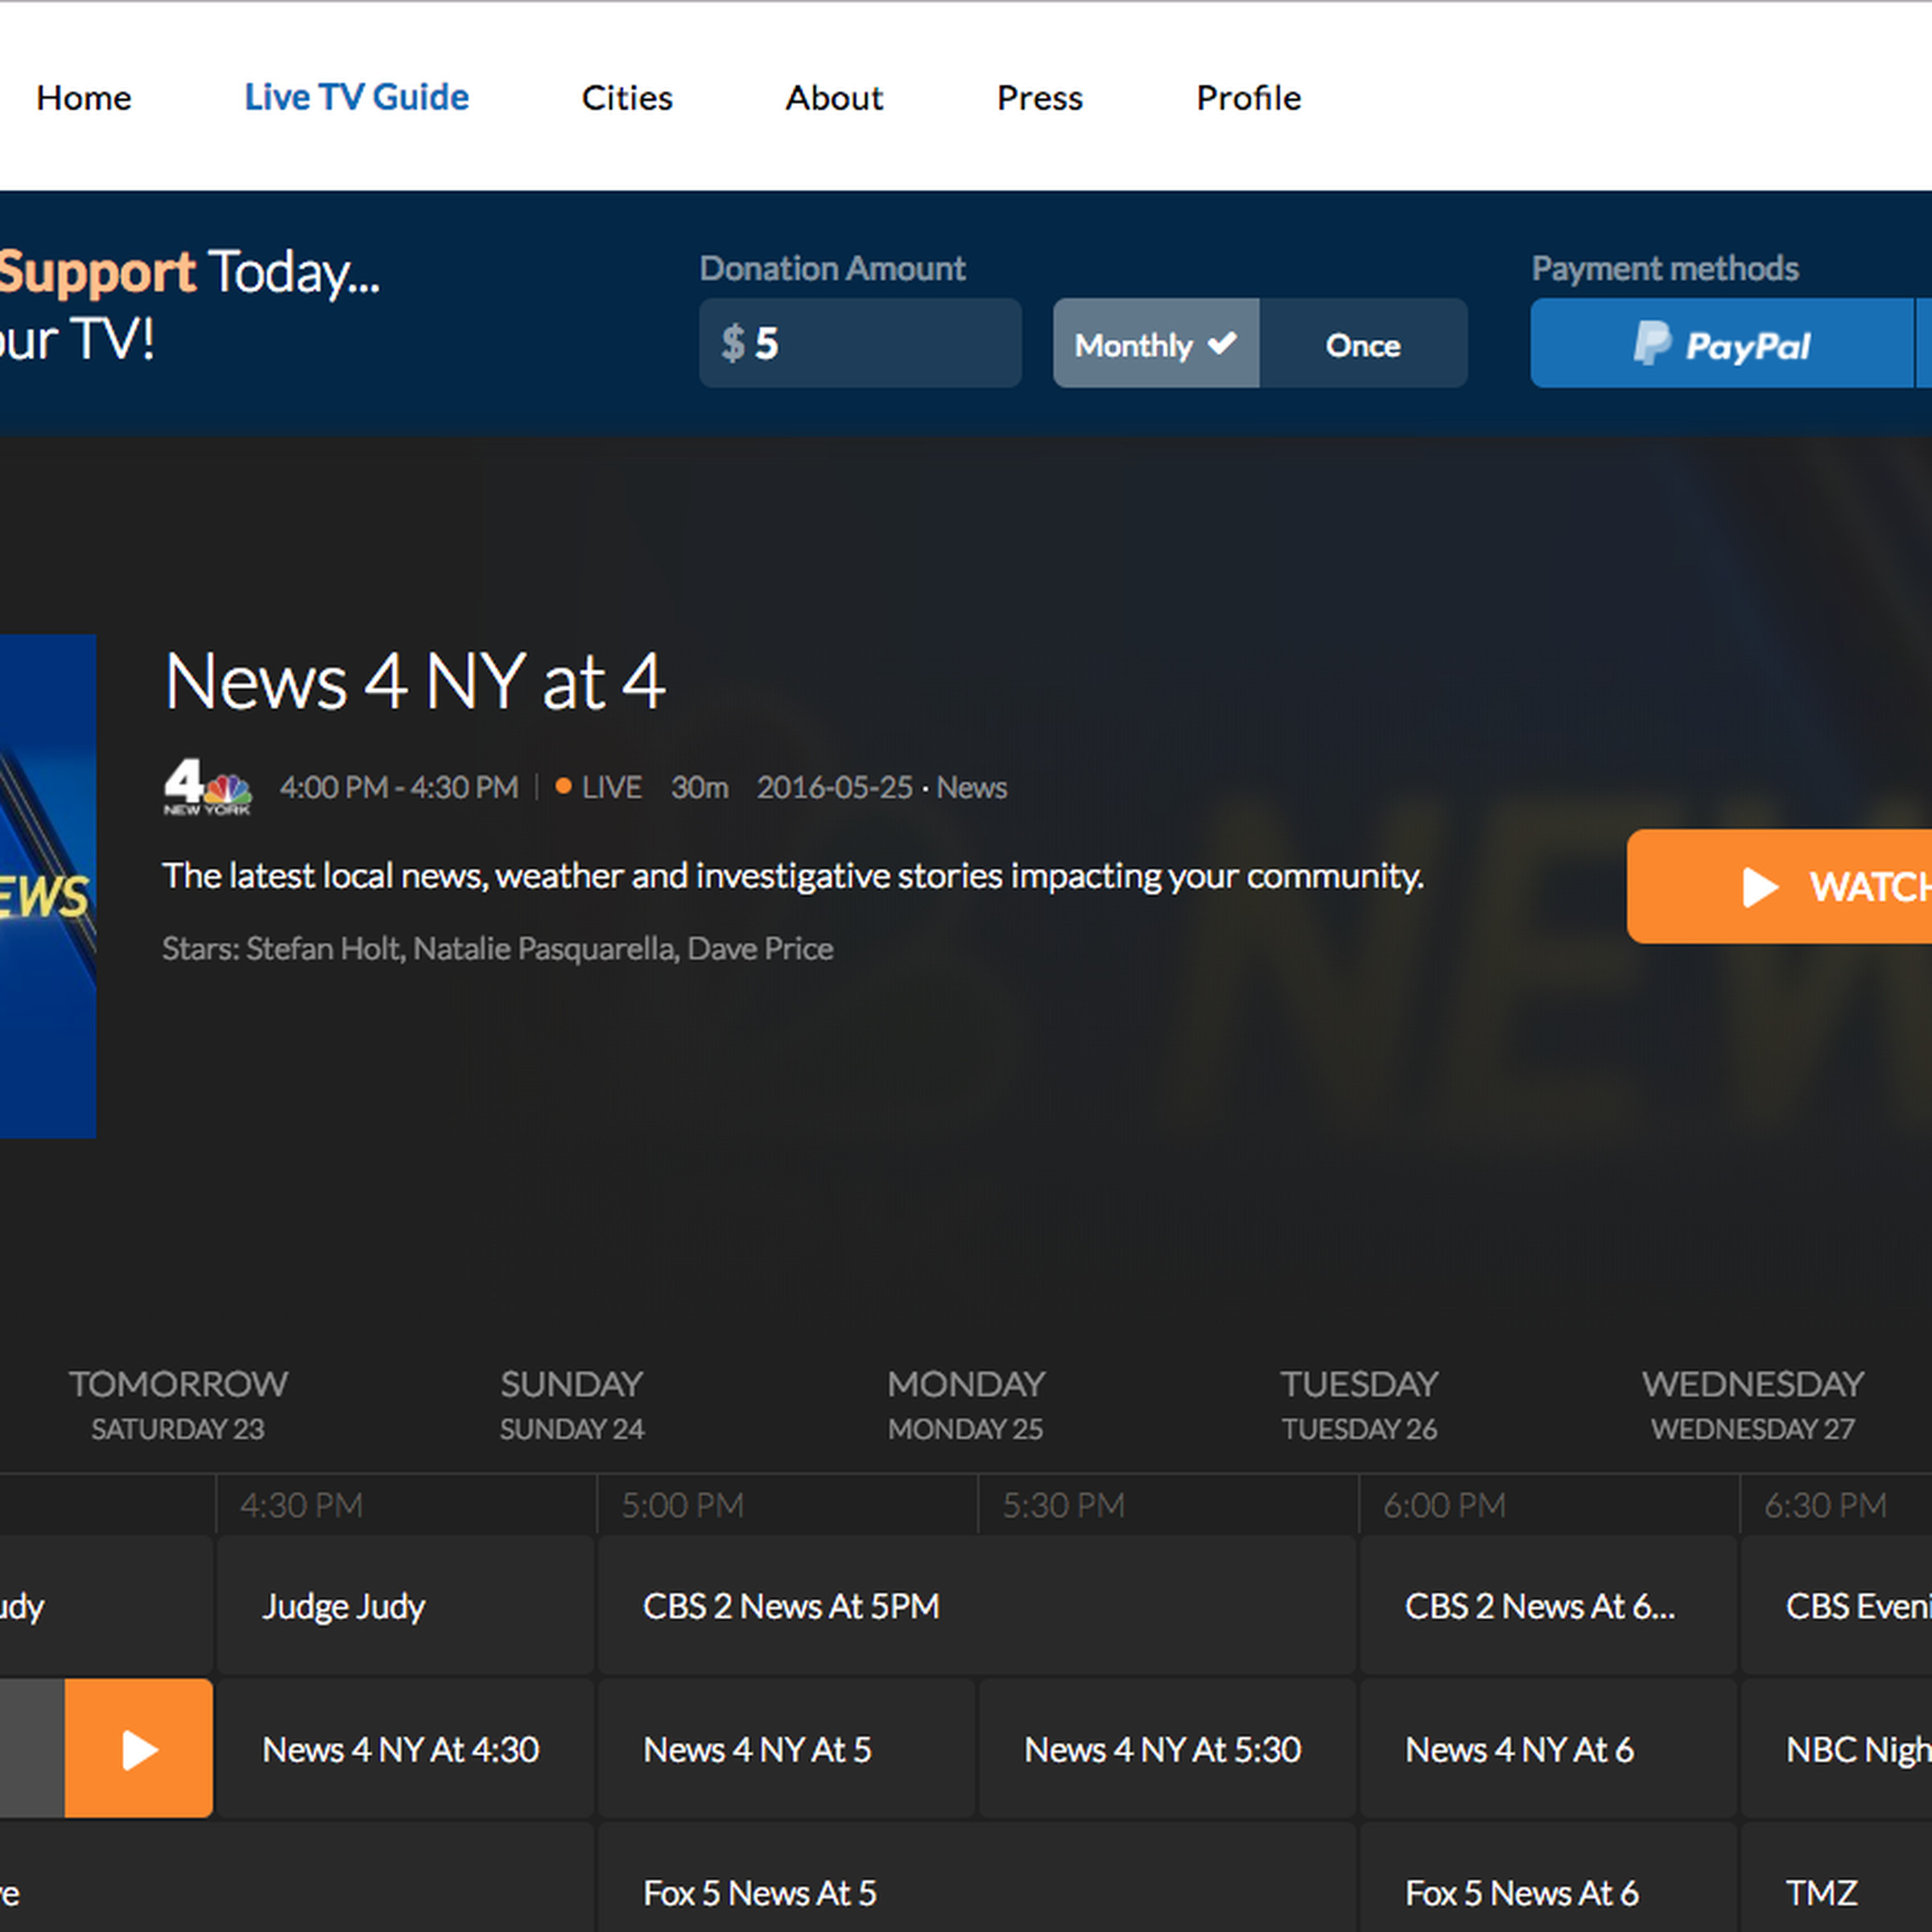Open CBS 2 News At 5PM listing
Viewport: 1932px width, 1932px height.
[976, 1606]
